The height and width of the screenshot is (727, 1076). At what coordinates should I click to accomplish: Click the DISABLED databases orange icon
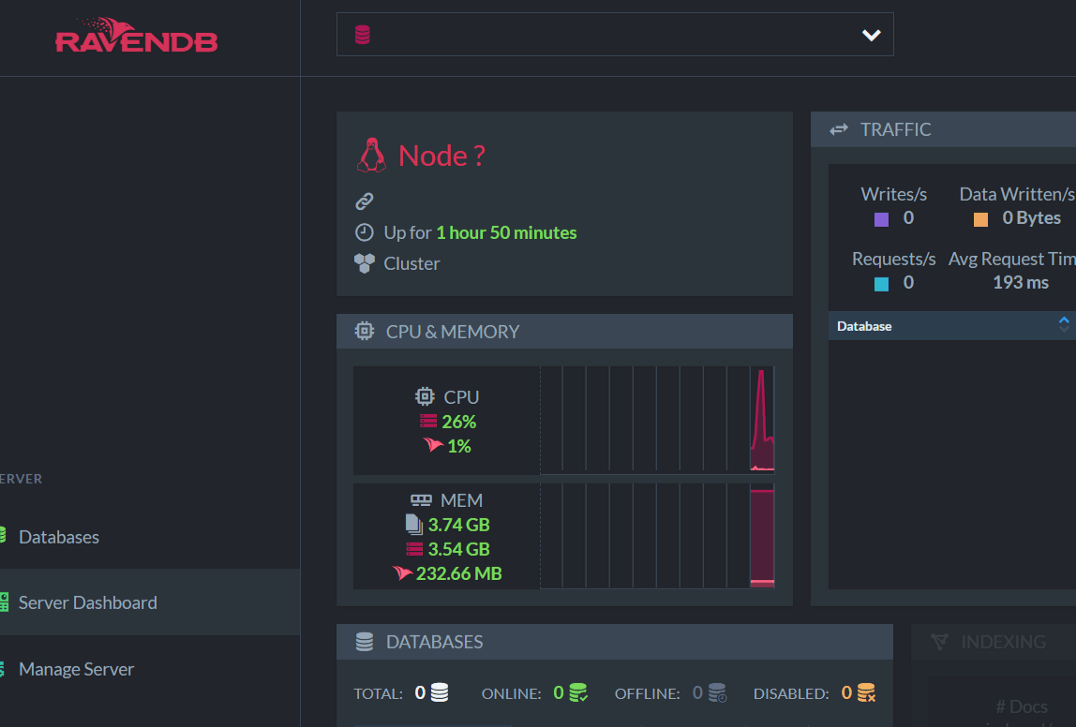click(x=867, y=693)
